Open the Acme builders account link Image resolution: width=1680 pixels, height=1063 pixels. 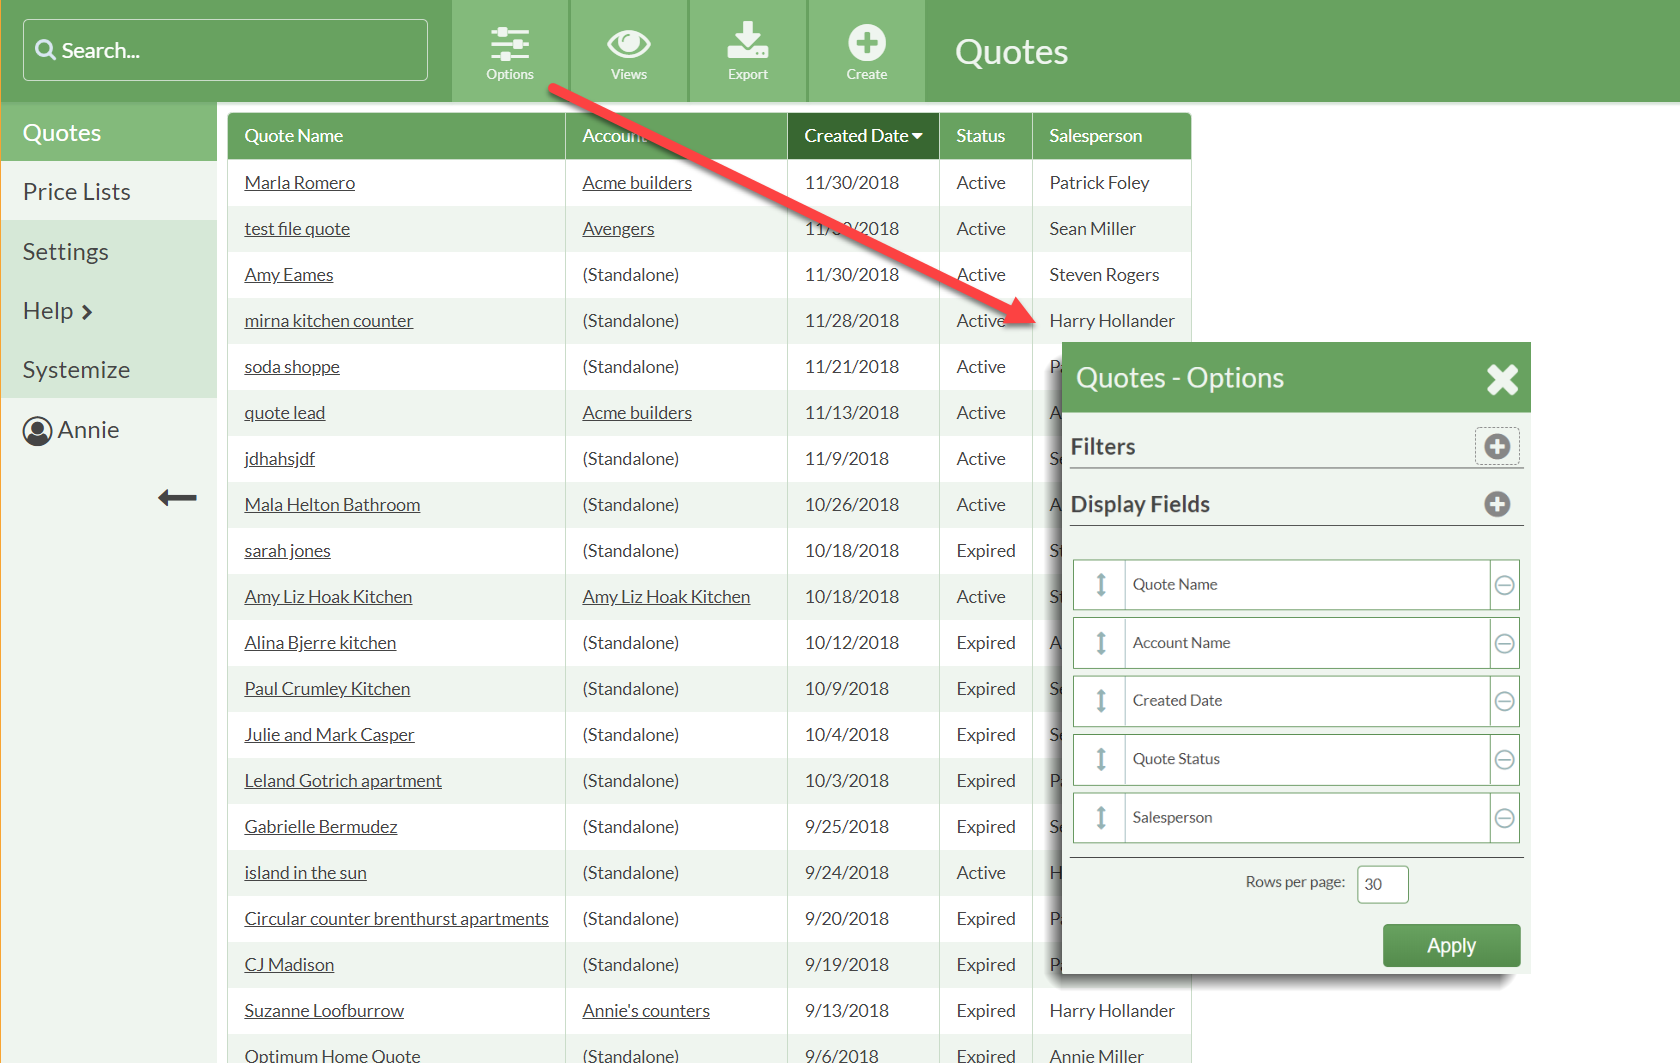coord(637,182)
